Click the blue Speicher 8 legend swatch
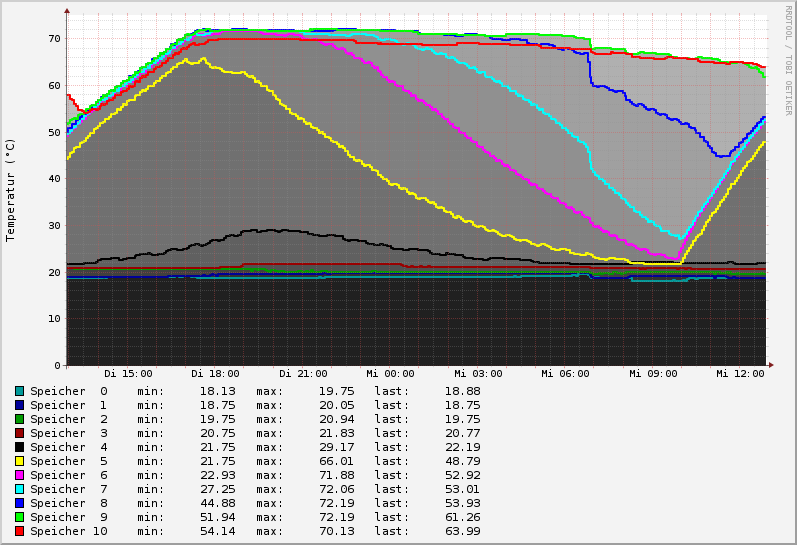The height and width of the screenshot is (545, 797). tap(19, 503)
